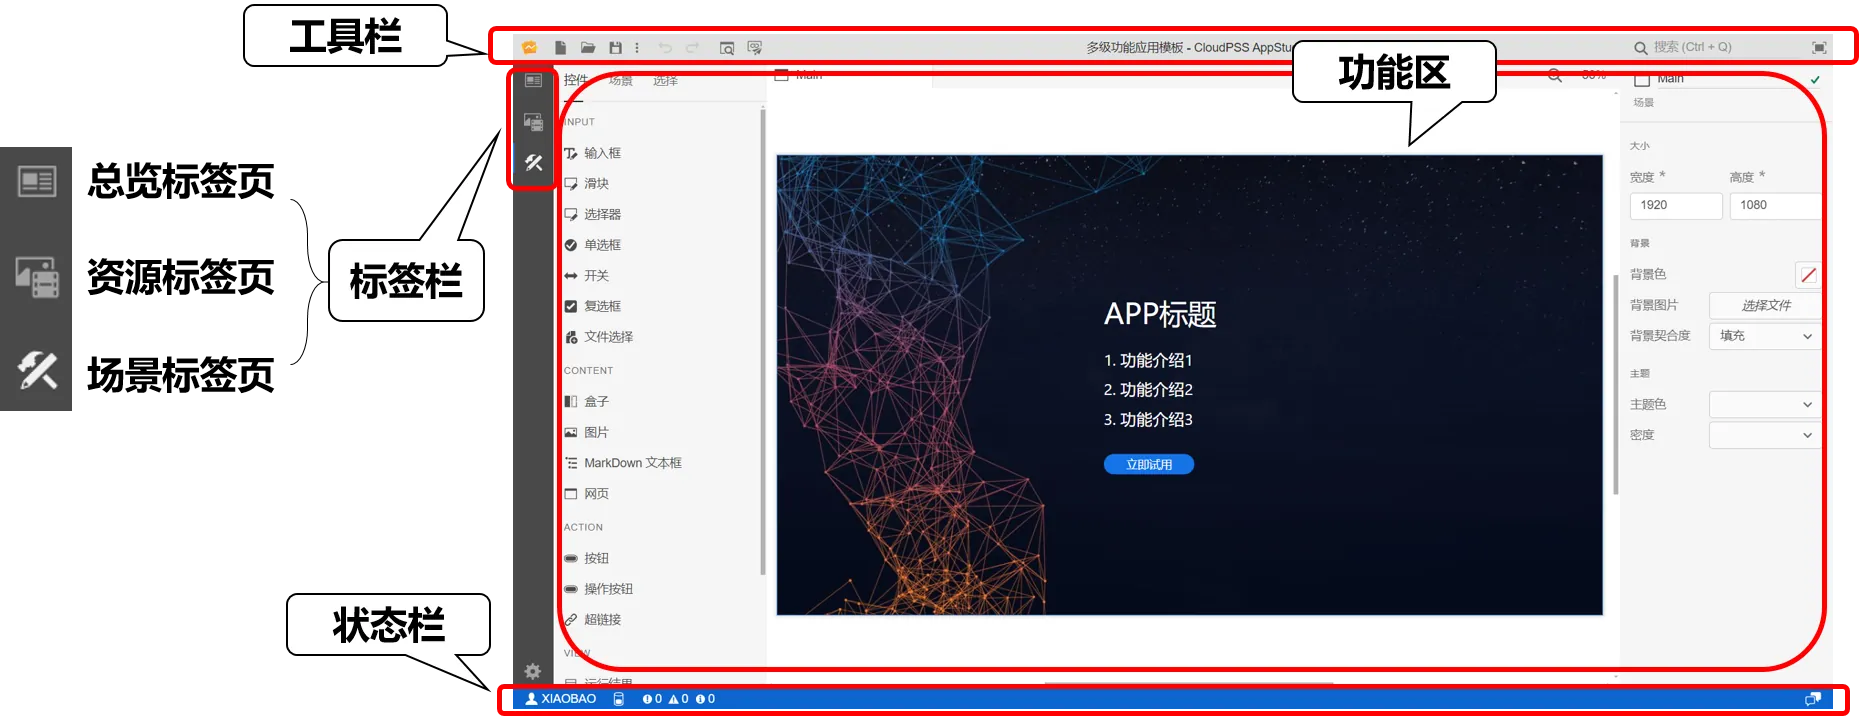
Task: Click the APP标题 heading on canvas
Action: 1160,314
